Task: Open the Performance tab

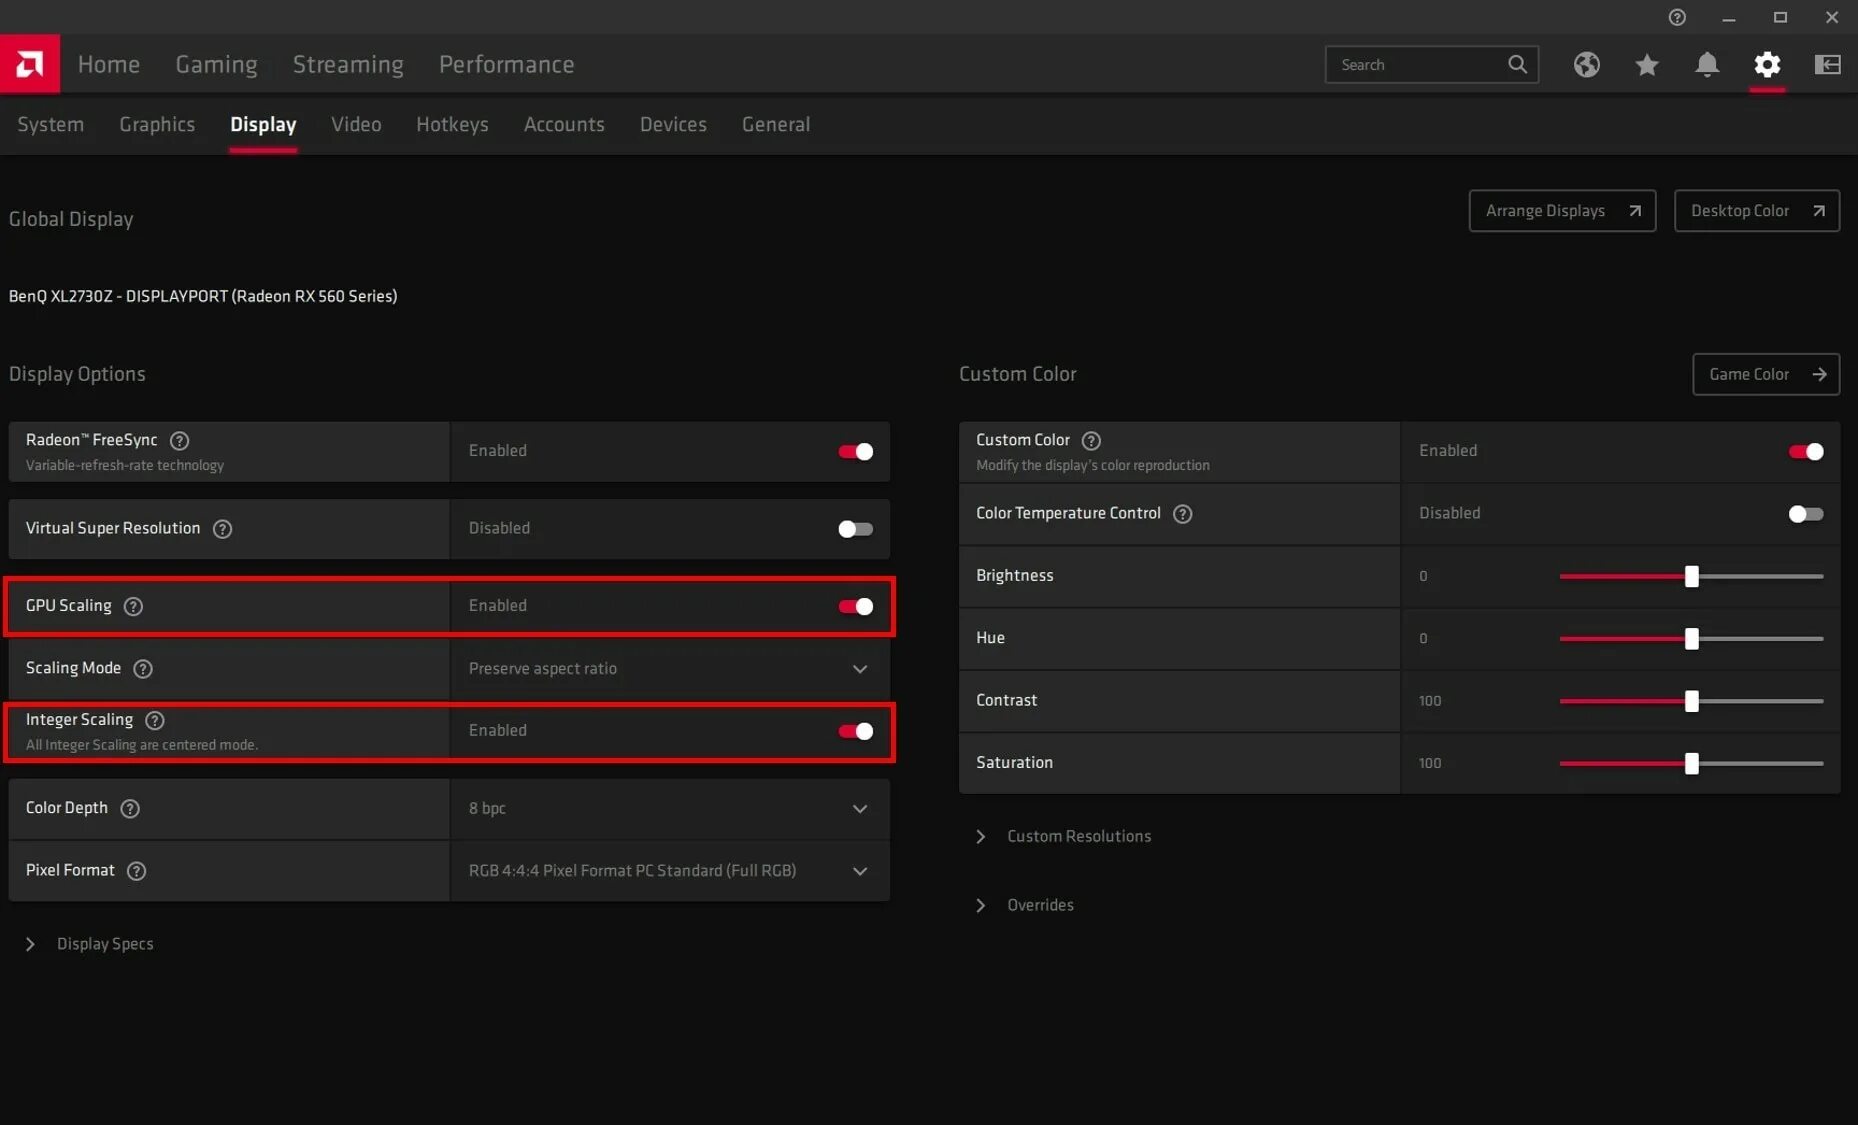Action: pyautogui.click(x=507, y=65)
